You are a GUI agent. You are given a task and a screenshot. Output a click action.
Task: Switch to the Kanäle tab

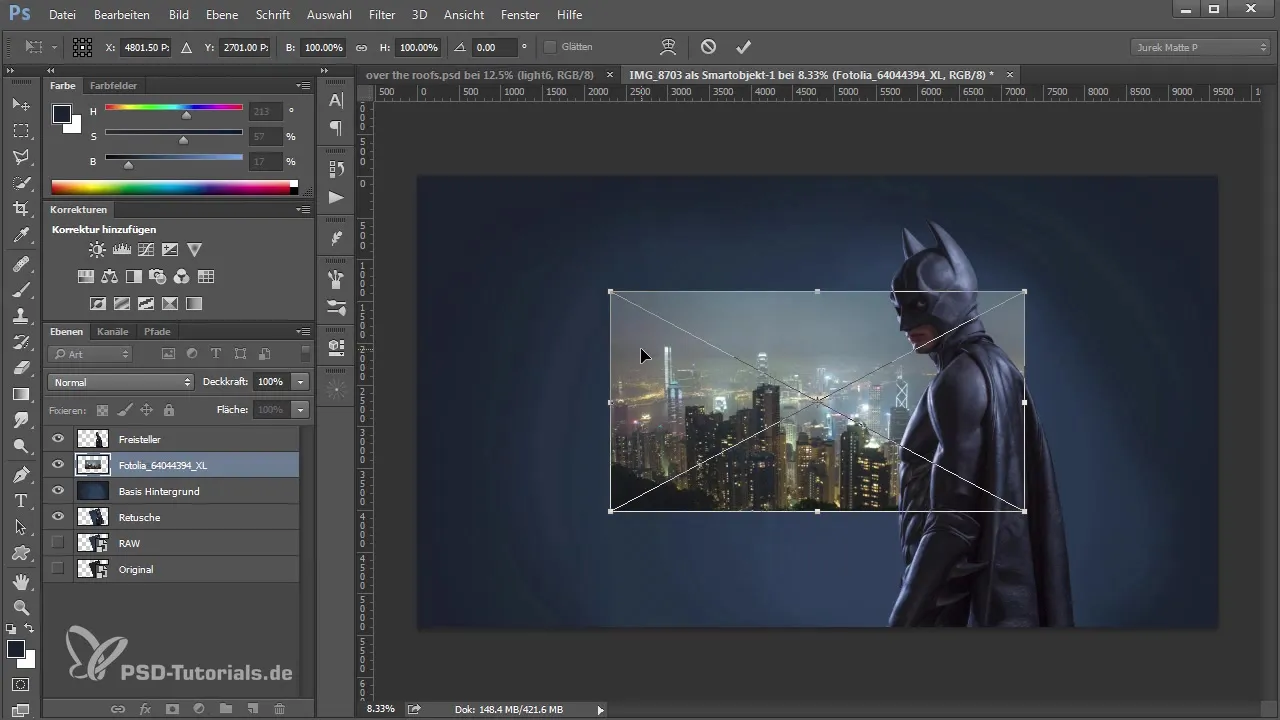click(x=113, y=331)
